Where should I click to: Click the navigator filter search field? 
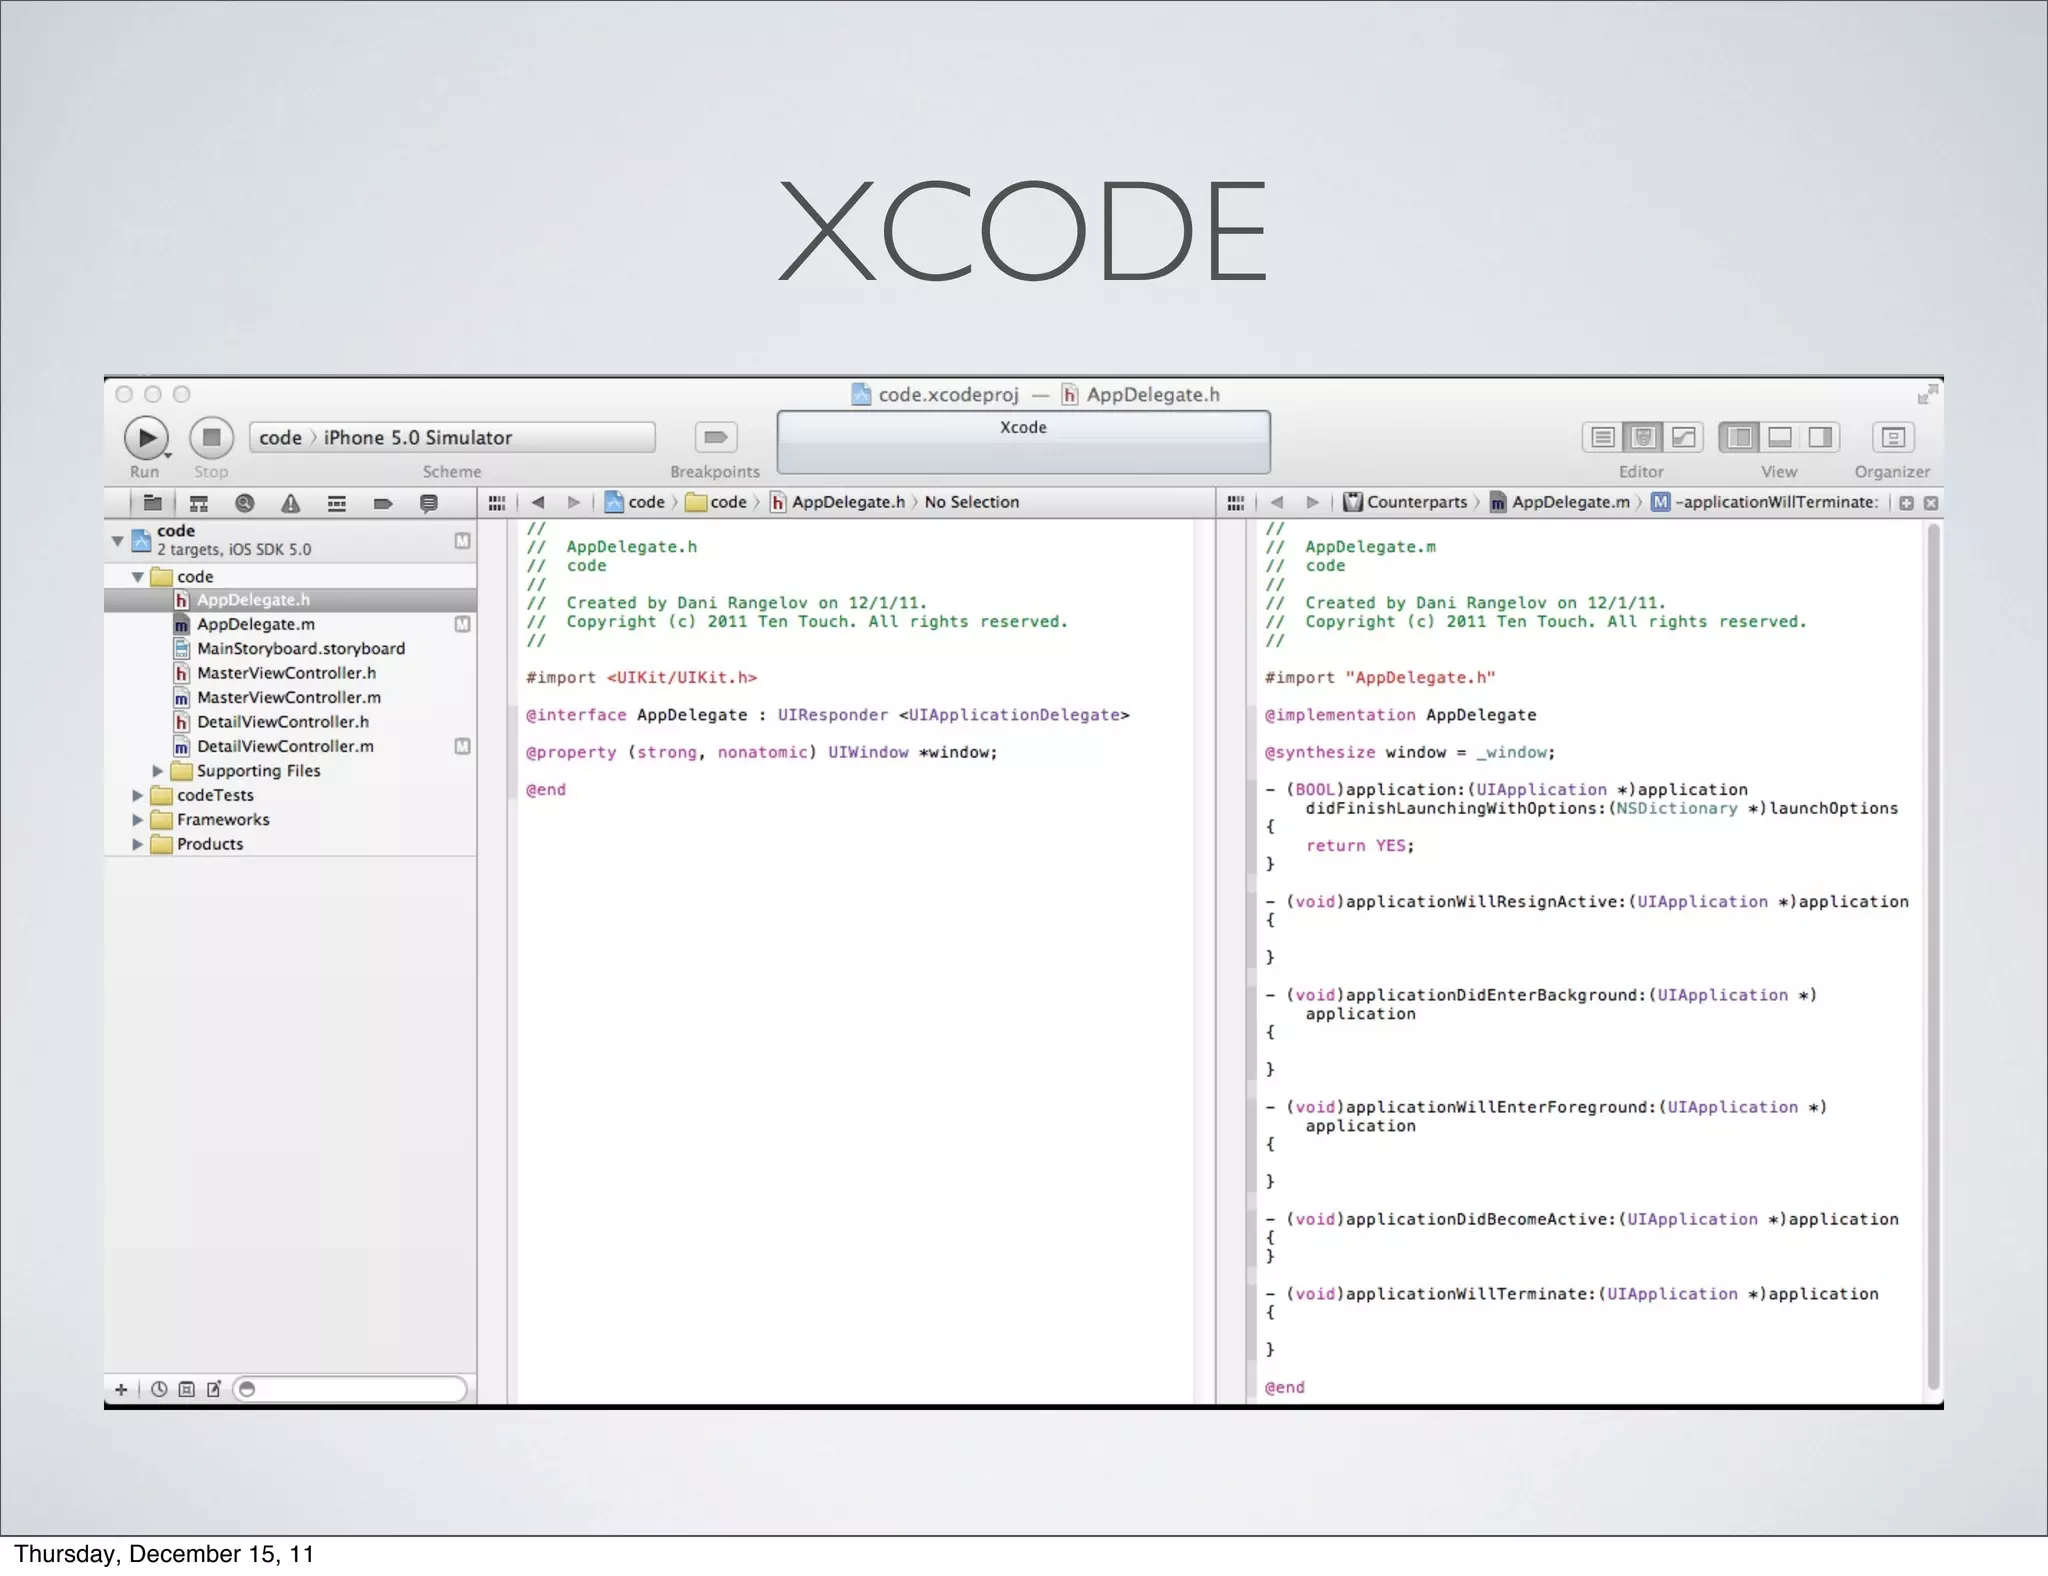(350, 1389)
